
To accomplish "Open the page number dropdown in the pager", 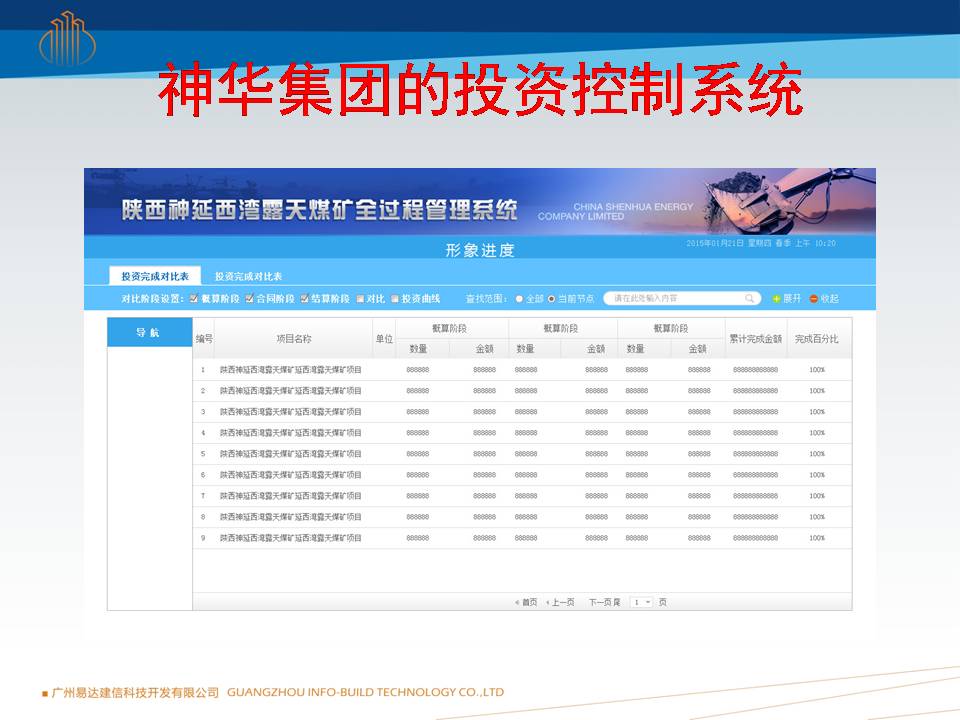I will (642, 602).
